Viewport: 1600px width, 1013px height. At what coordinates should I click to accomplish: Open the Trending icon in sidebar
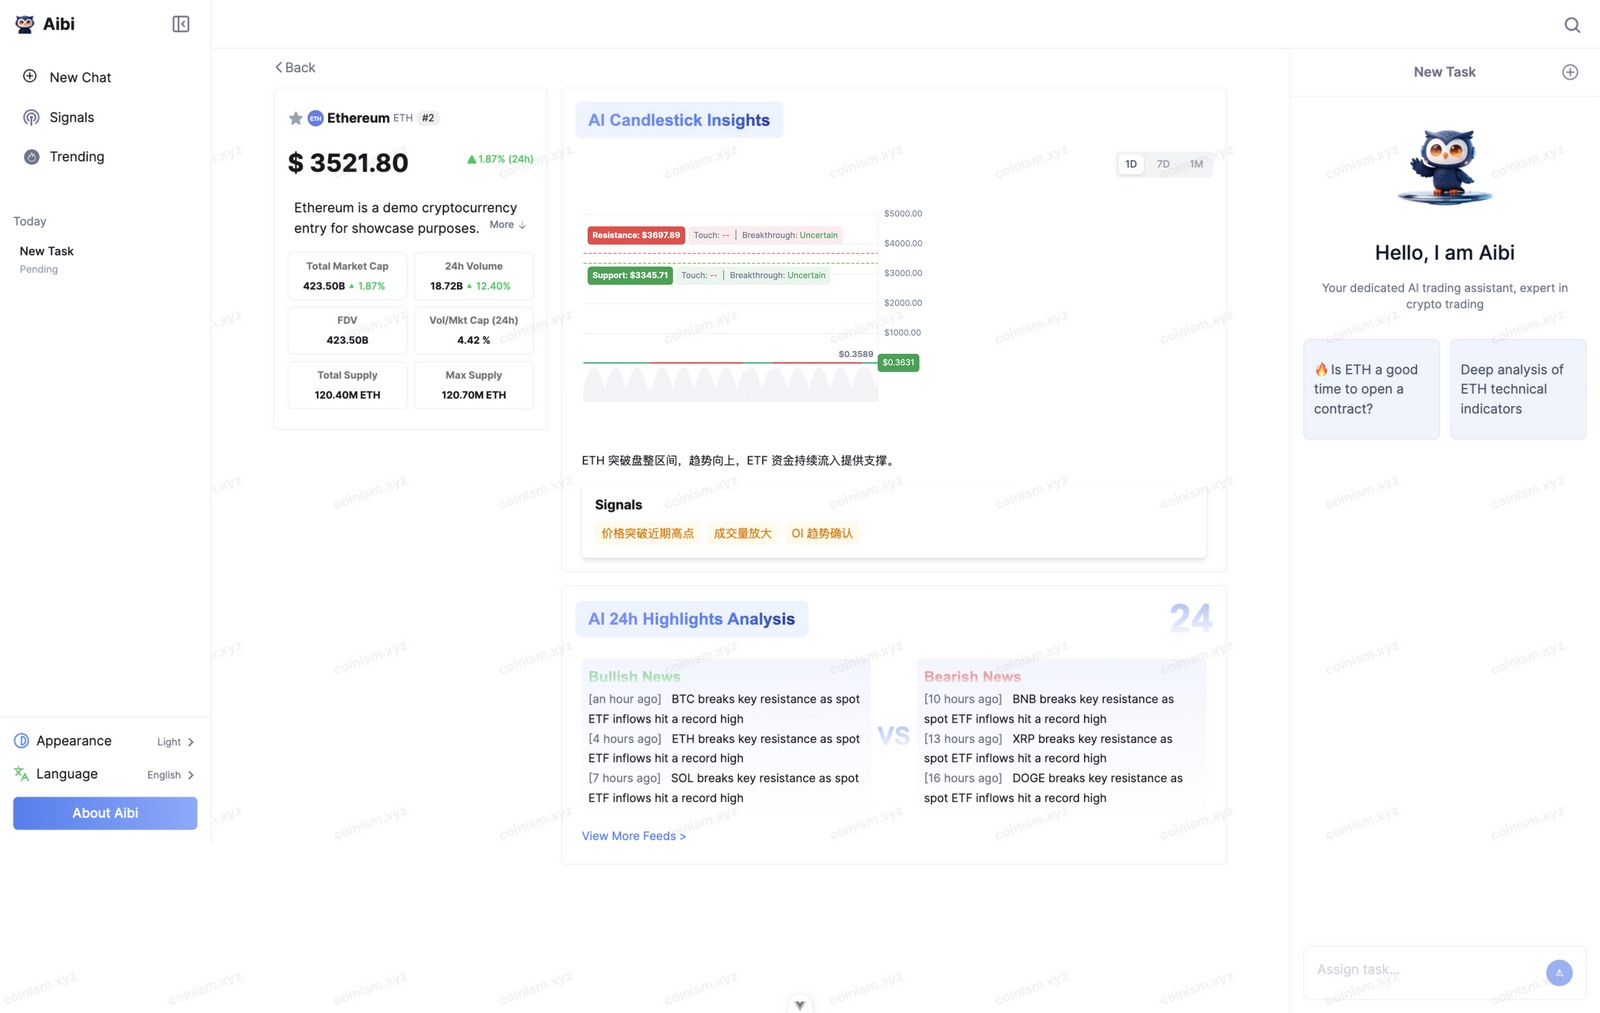click(x=31, y=157)
